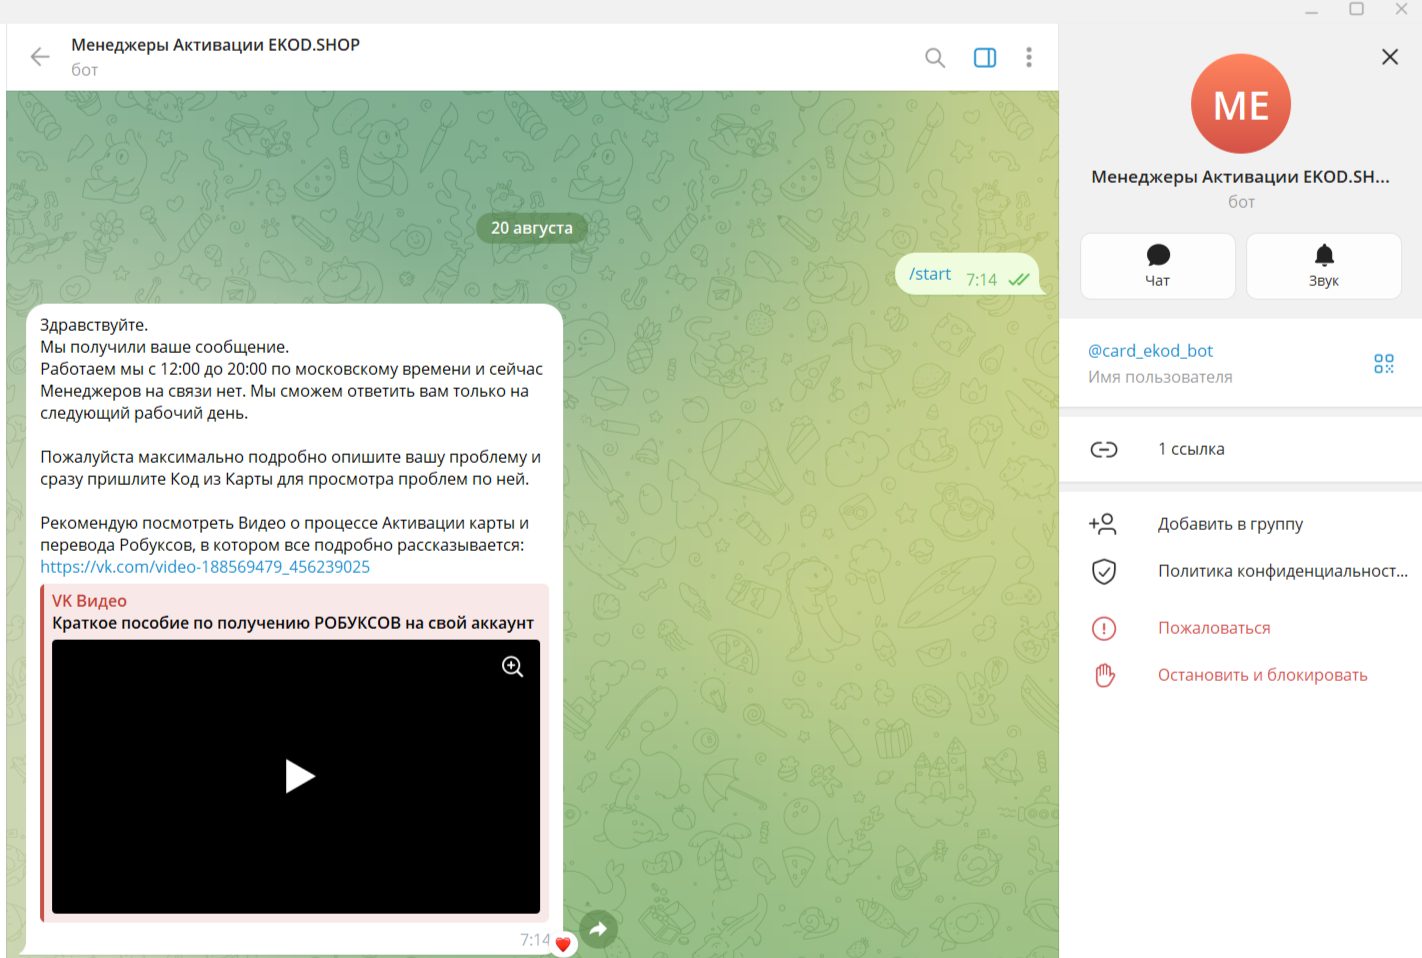The image size is (1422, 958).
Task: Choose Пожаловаться to report the bot
Action: click(1240, 628)
